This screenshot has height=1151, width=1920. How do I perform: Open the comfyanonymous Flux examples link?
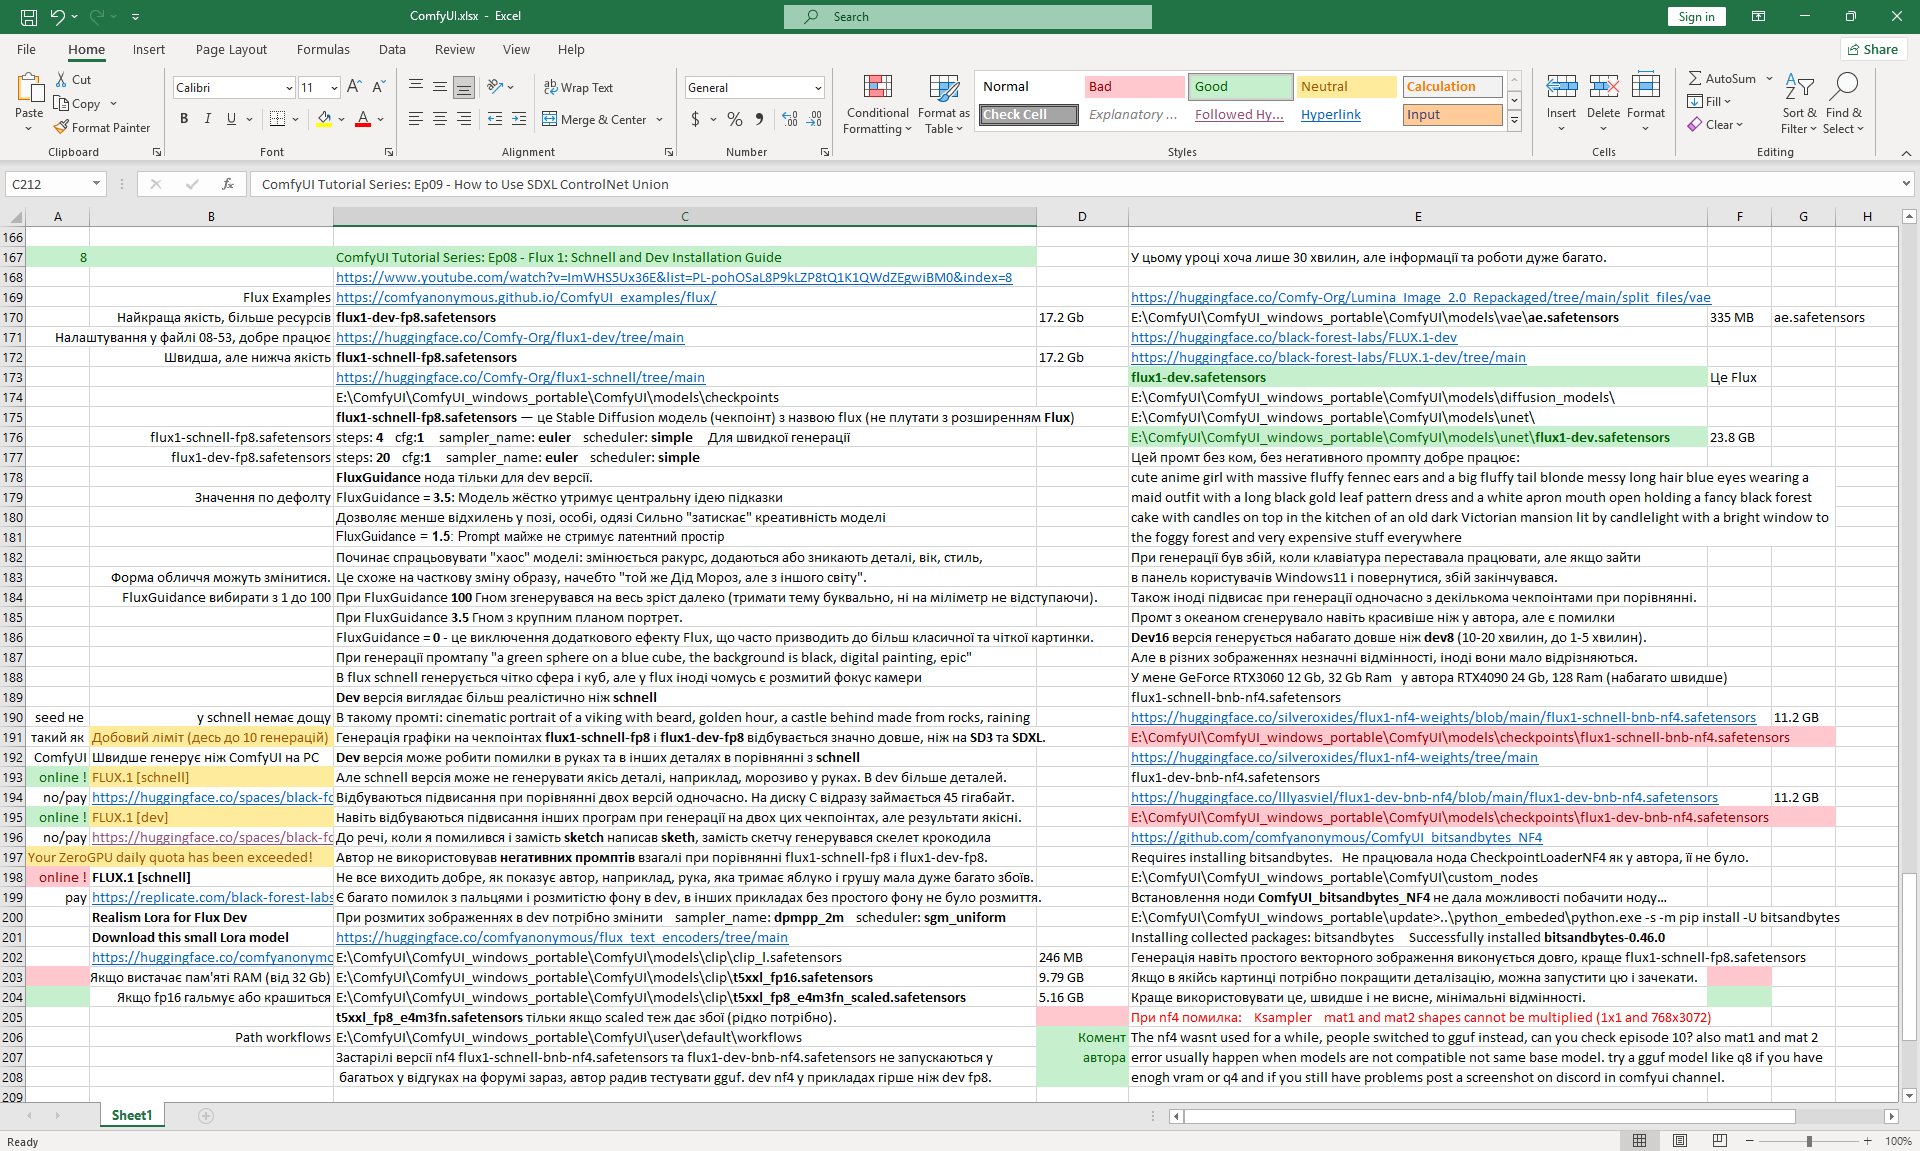(x=526, y=297)
